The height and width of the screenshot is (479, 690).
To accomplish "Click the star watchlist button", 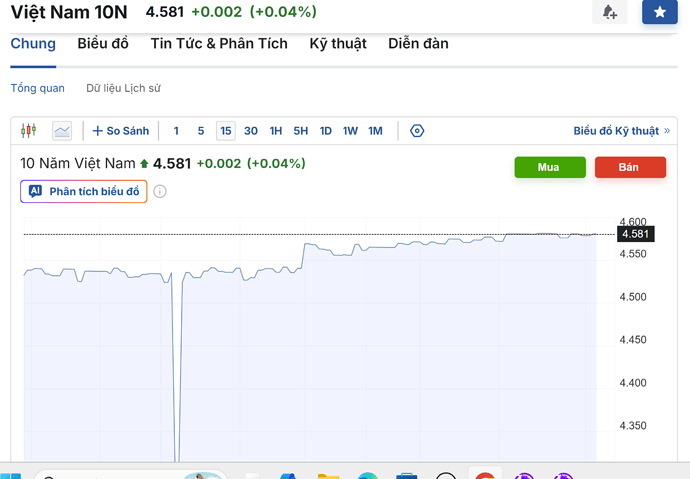I will 660,12.
